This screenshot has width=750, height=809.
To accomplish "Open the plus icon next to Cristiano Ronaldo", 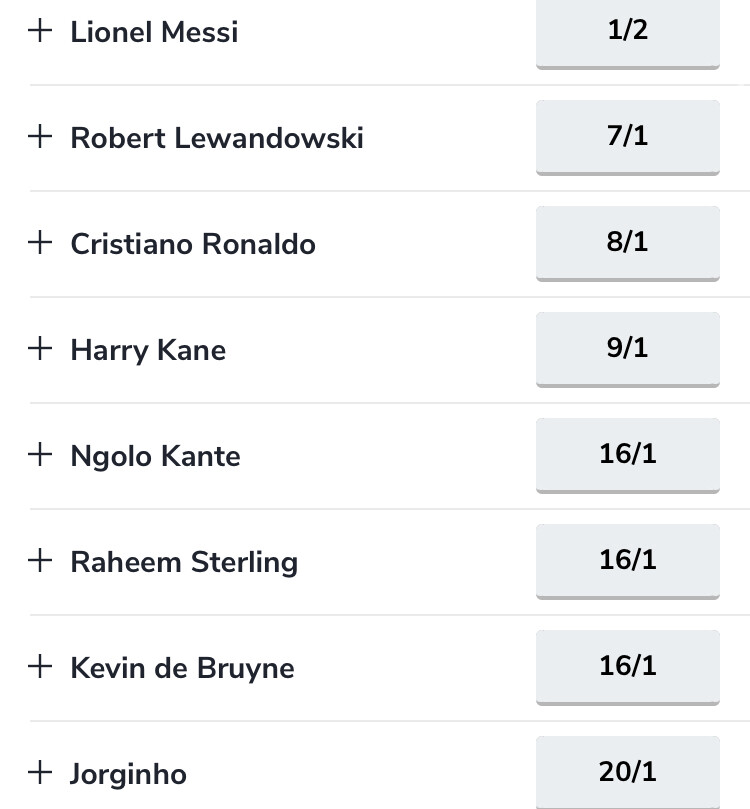I will (x=40, y=242).
